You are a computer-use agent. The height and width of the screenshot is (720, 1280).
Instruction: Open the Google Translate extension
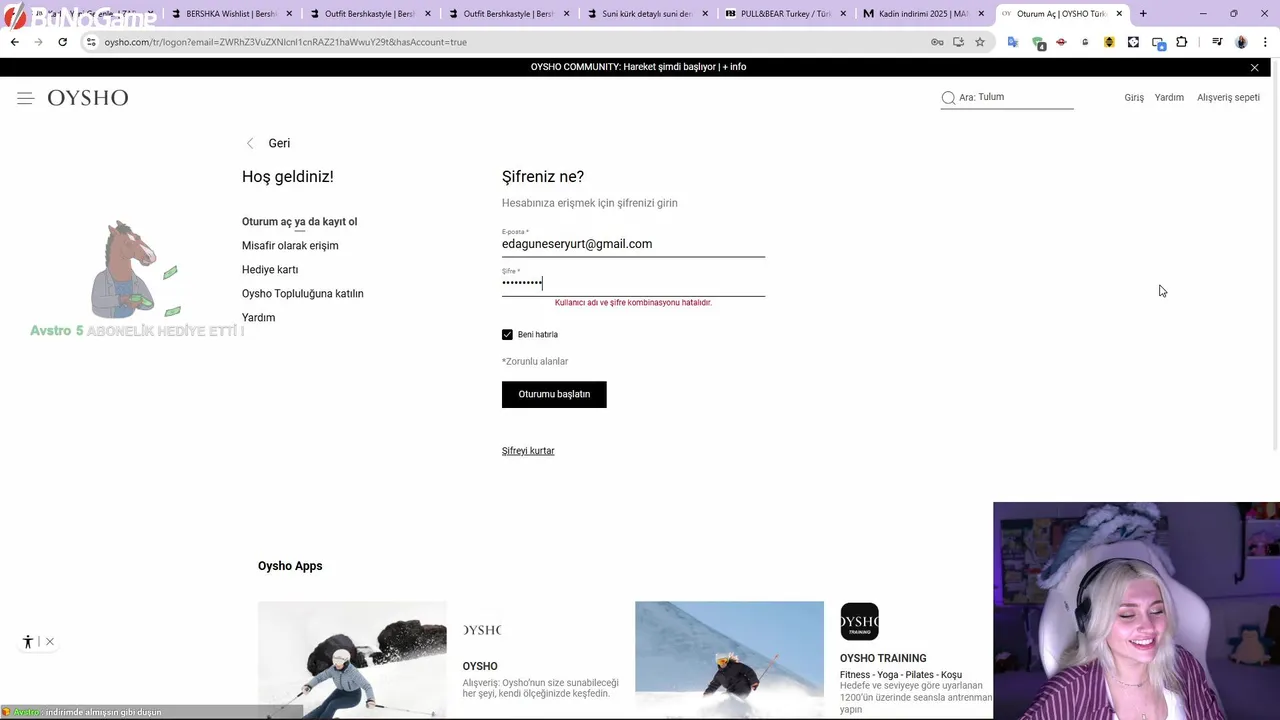point(1013,42)
